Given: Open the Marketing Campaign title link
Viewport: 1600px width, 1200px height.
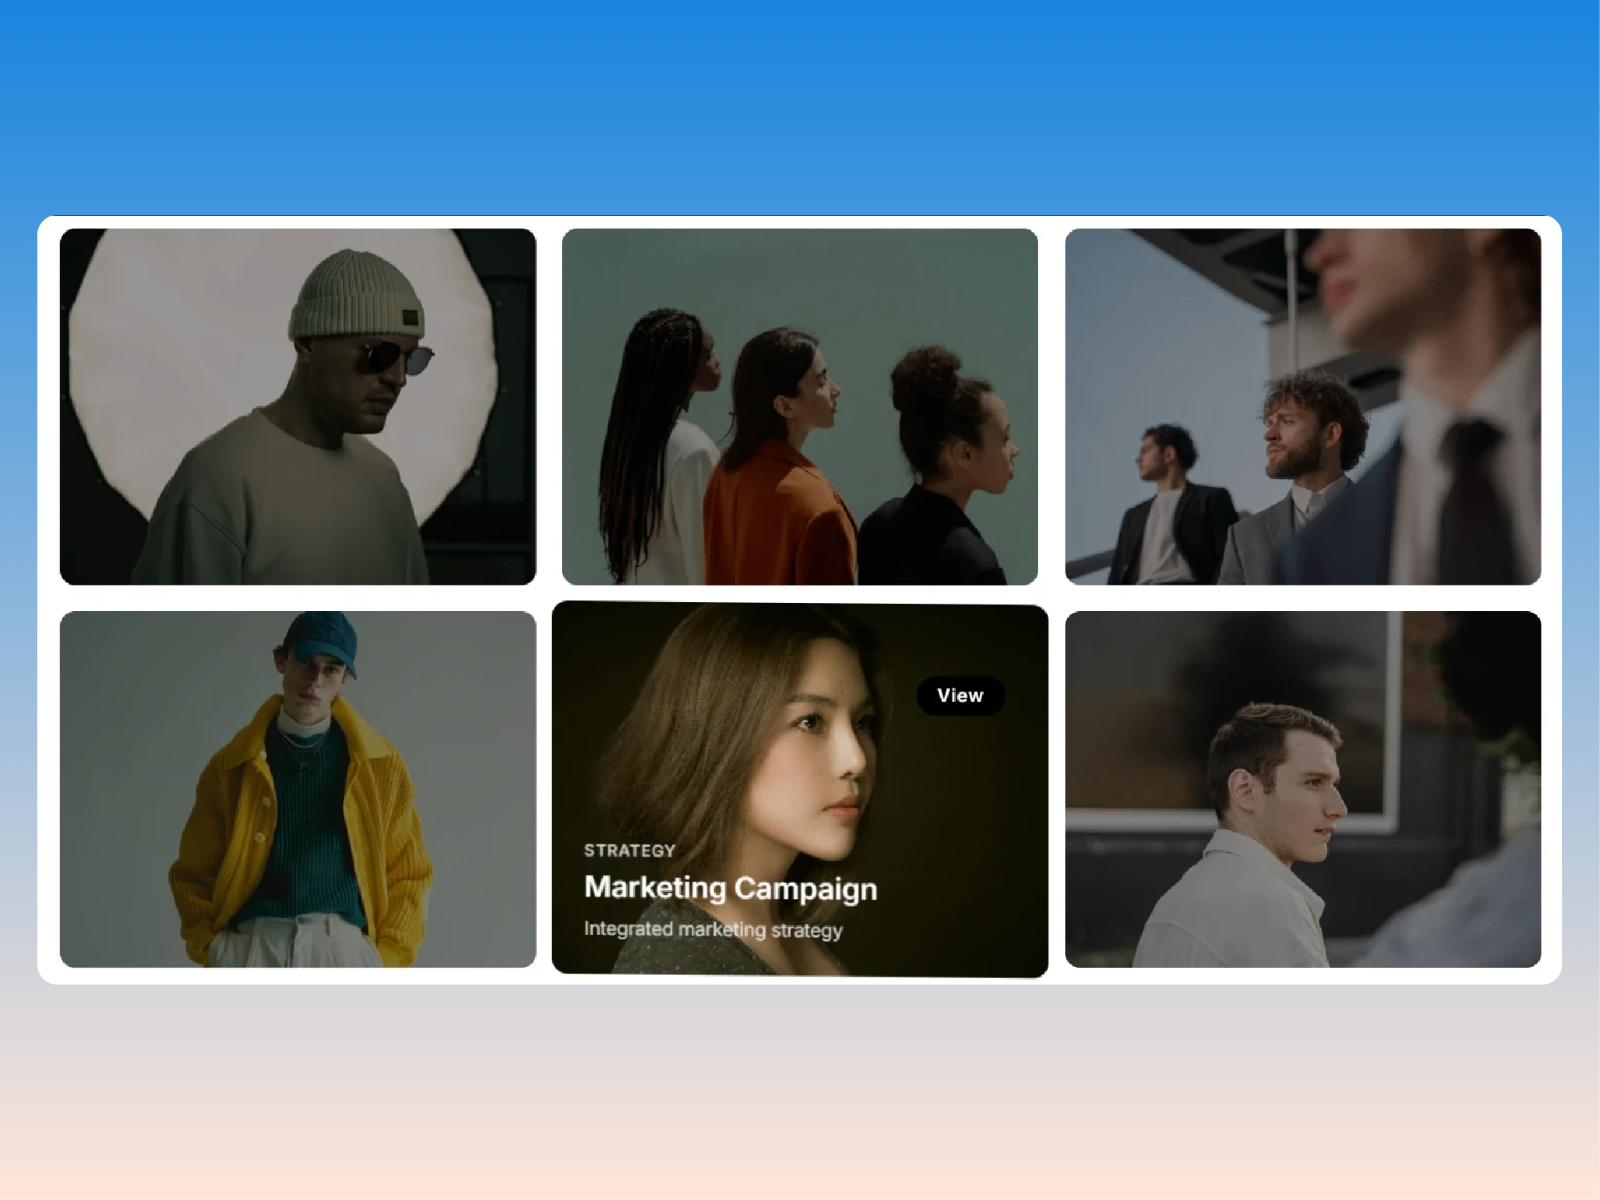Looking at the screenshot, I should tap(730, 888).
